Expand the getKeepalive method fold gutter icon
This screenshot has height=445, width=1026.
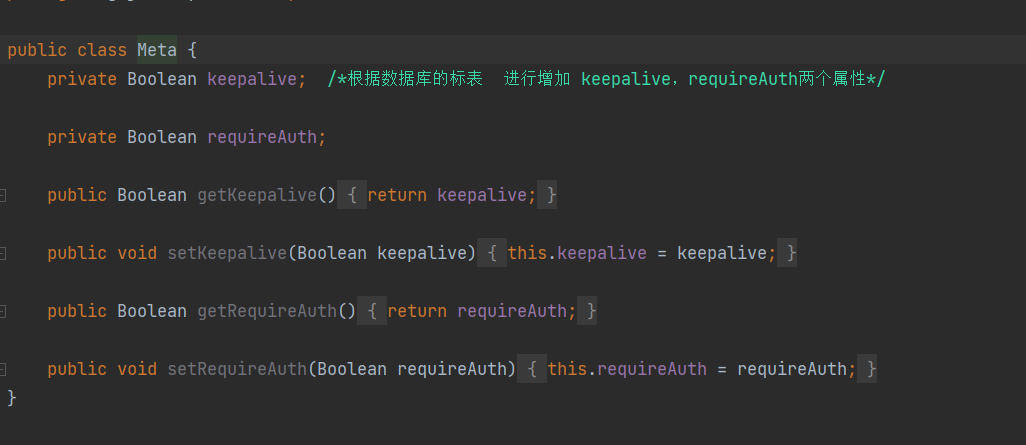[3, 195]
